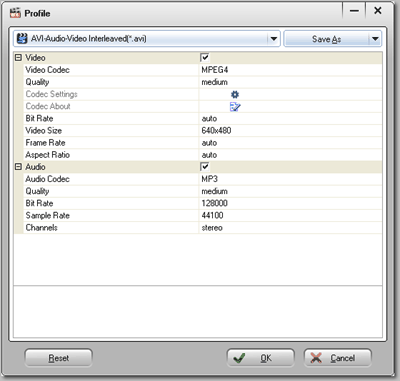Screen dimensions: 400x381
Task: Select the audio Quality medium value
Action: [x=215, y=191]
